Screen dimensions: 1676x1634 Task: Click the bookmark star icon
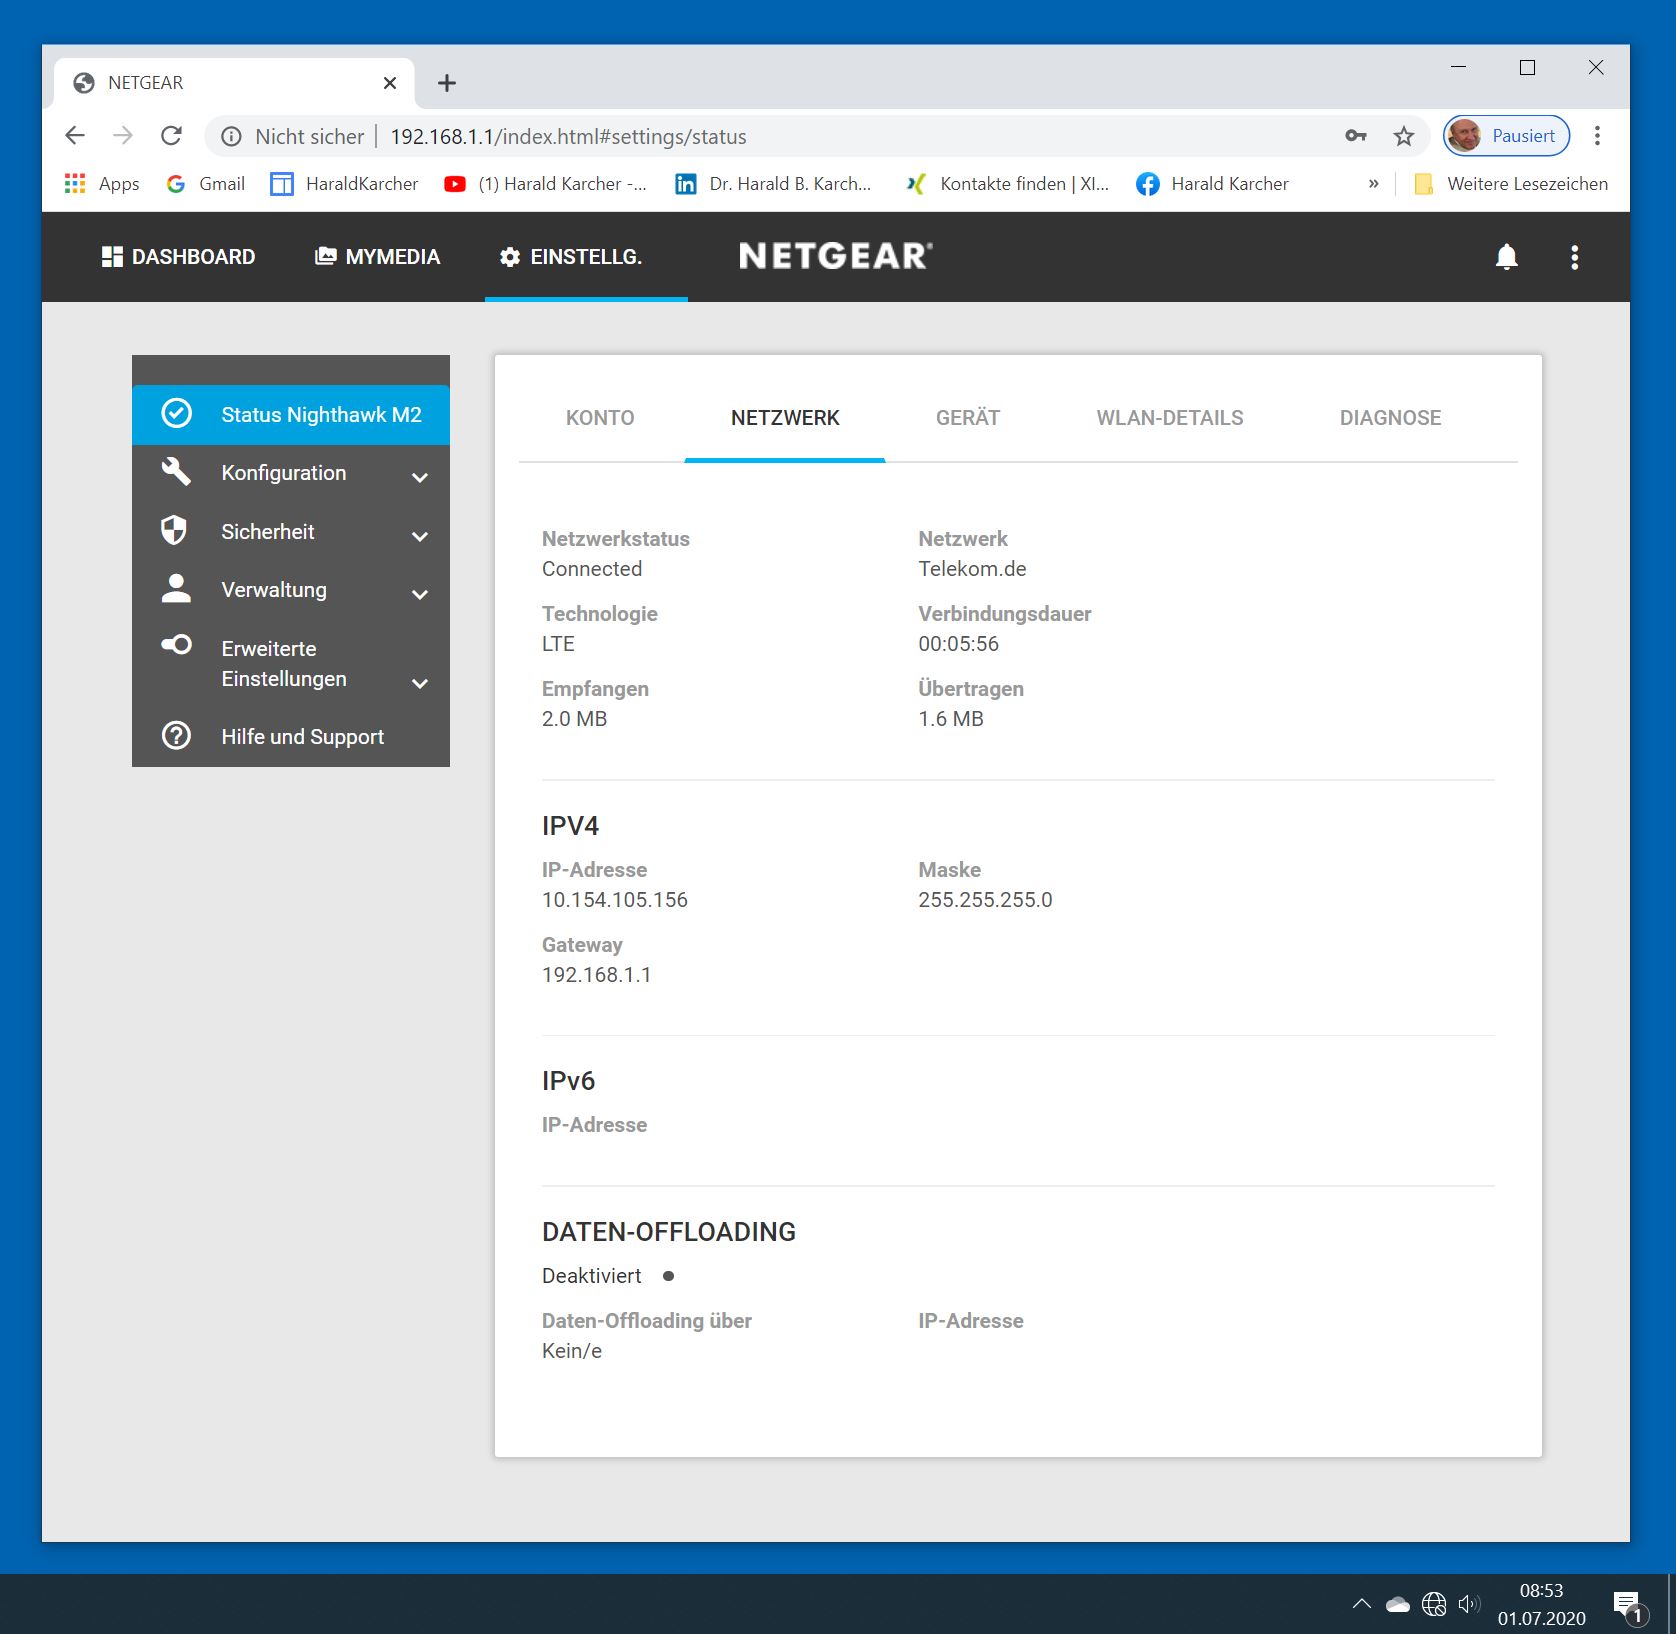pyautogui.click(x=1404, y=136)
